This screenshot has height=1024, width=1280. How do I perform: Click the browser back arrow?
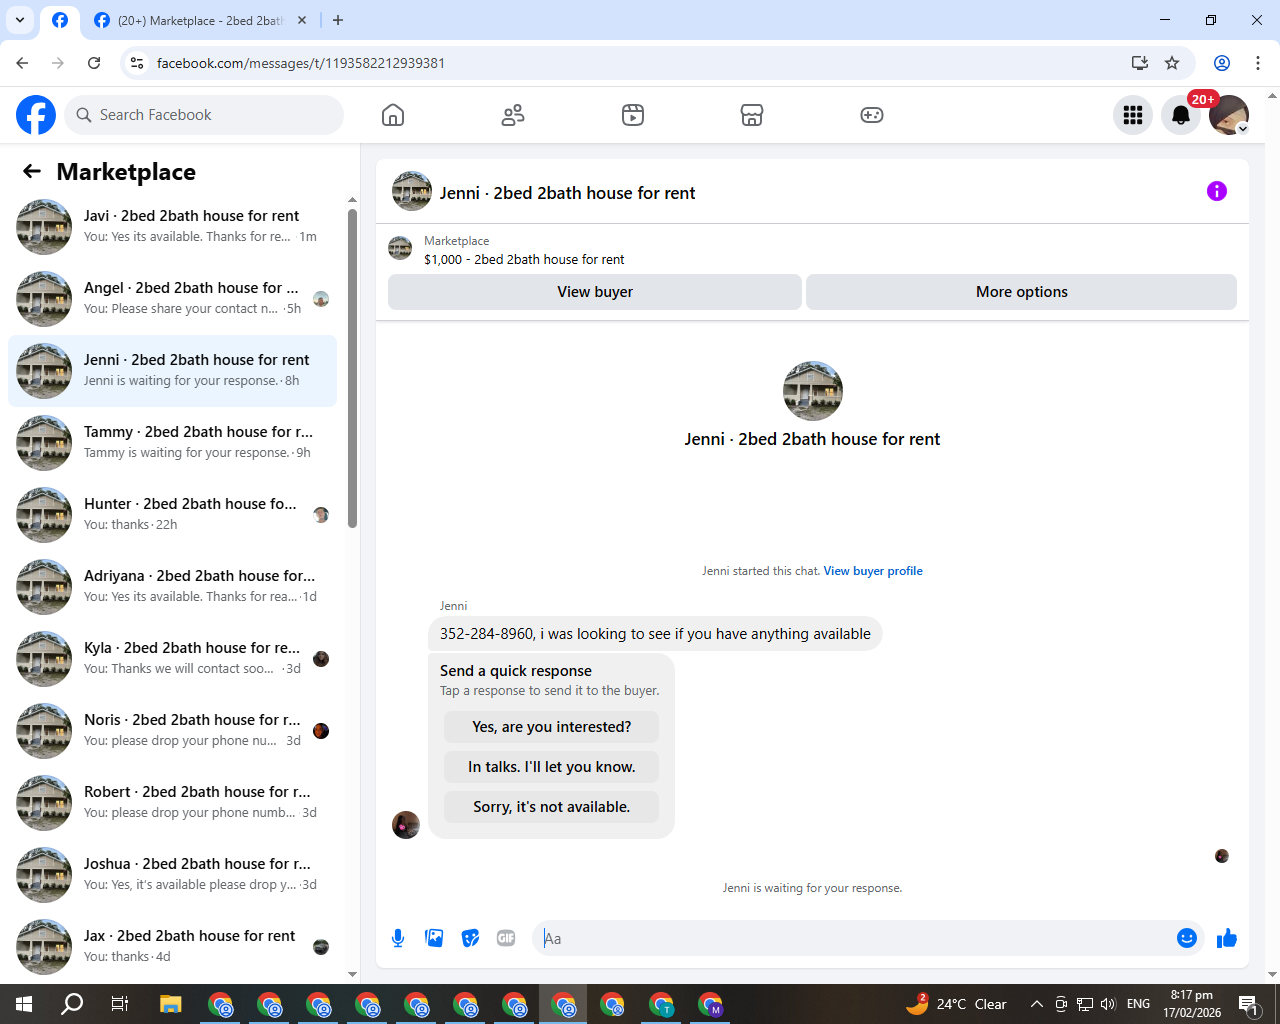22,63
